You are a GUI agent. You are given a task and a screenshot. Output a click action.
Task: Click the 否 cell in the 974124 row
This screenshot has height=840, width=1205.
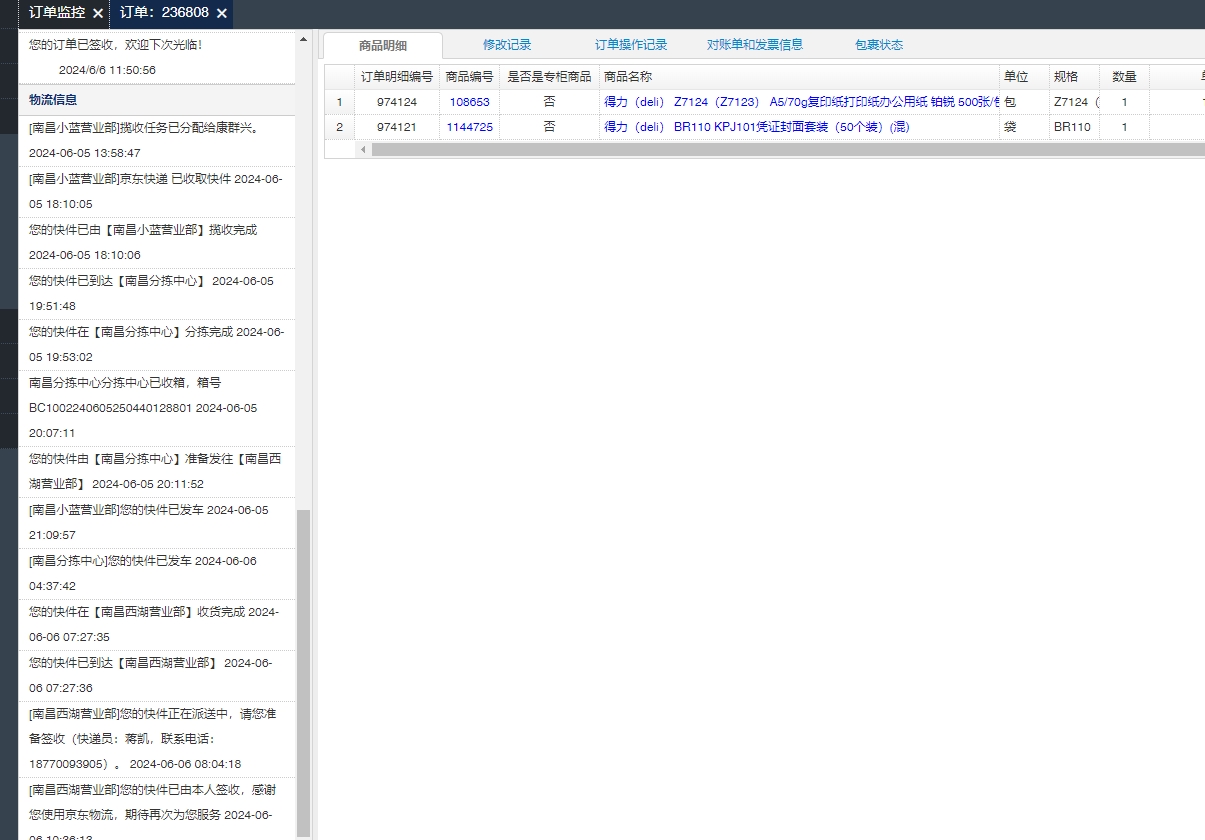[550, 102]
